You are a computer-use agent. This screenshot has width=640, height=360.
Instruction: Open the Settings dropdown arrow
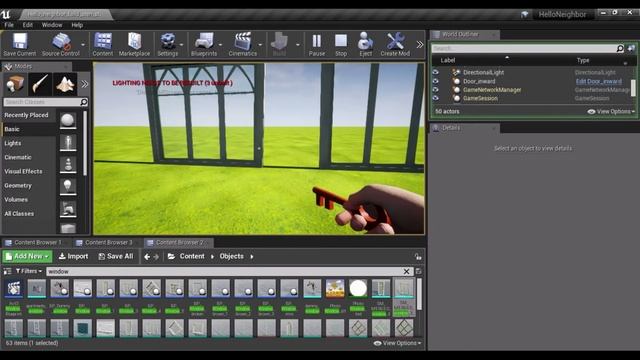pos(182,44)
